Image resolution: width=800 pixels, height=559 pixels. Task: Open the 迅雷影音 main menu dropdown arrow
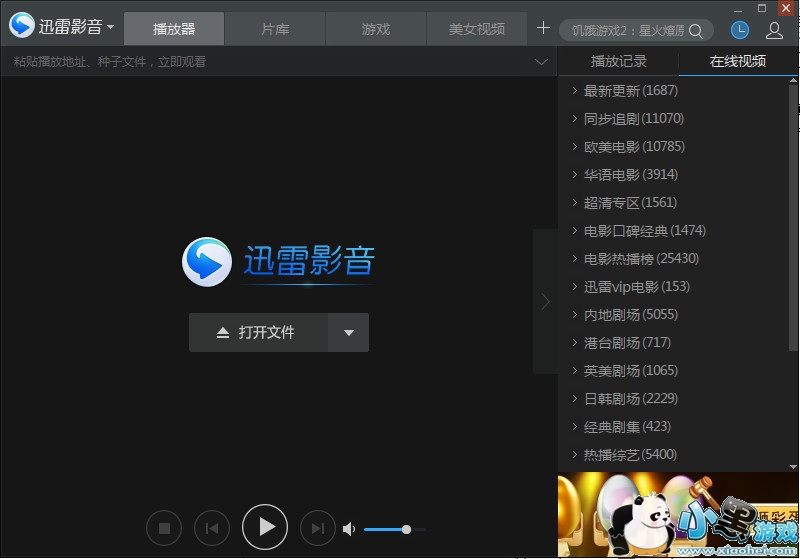[110, 26]
